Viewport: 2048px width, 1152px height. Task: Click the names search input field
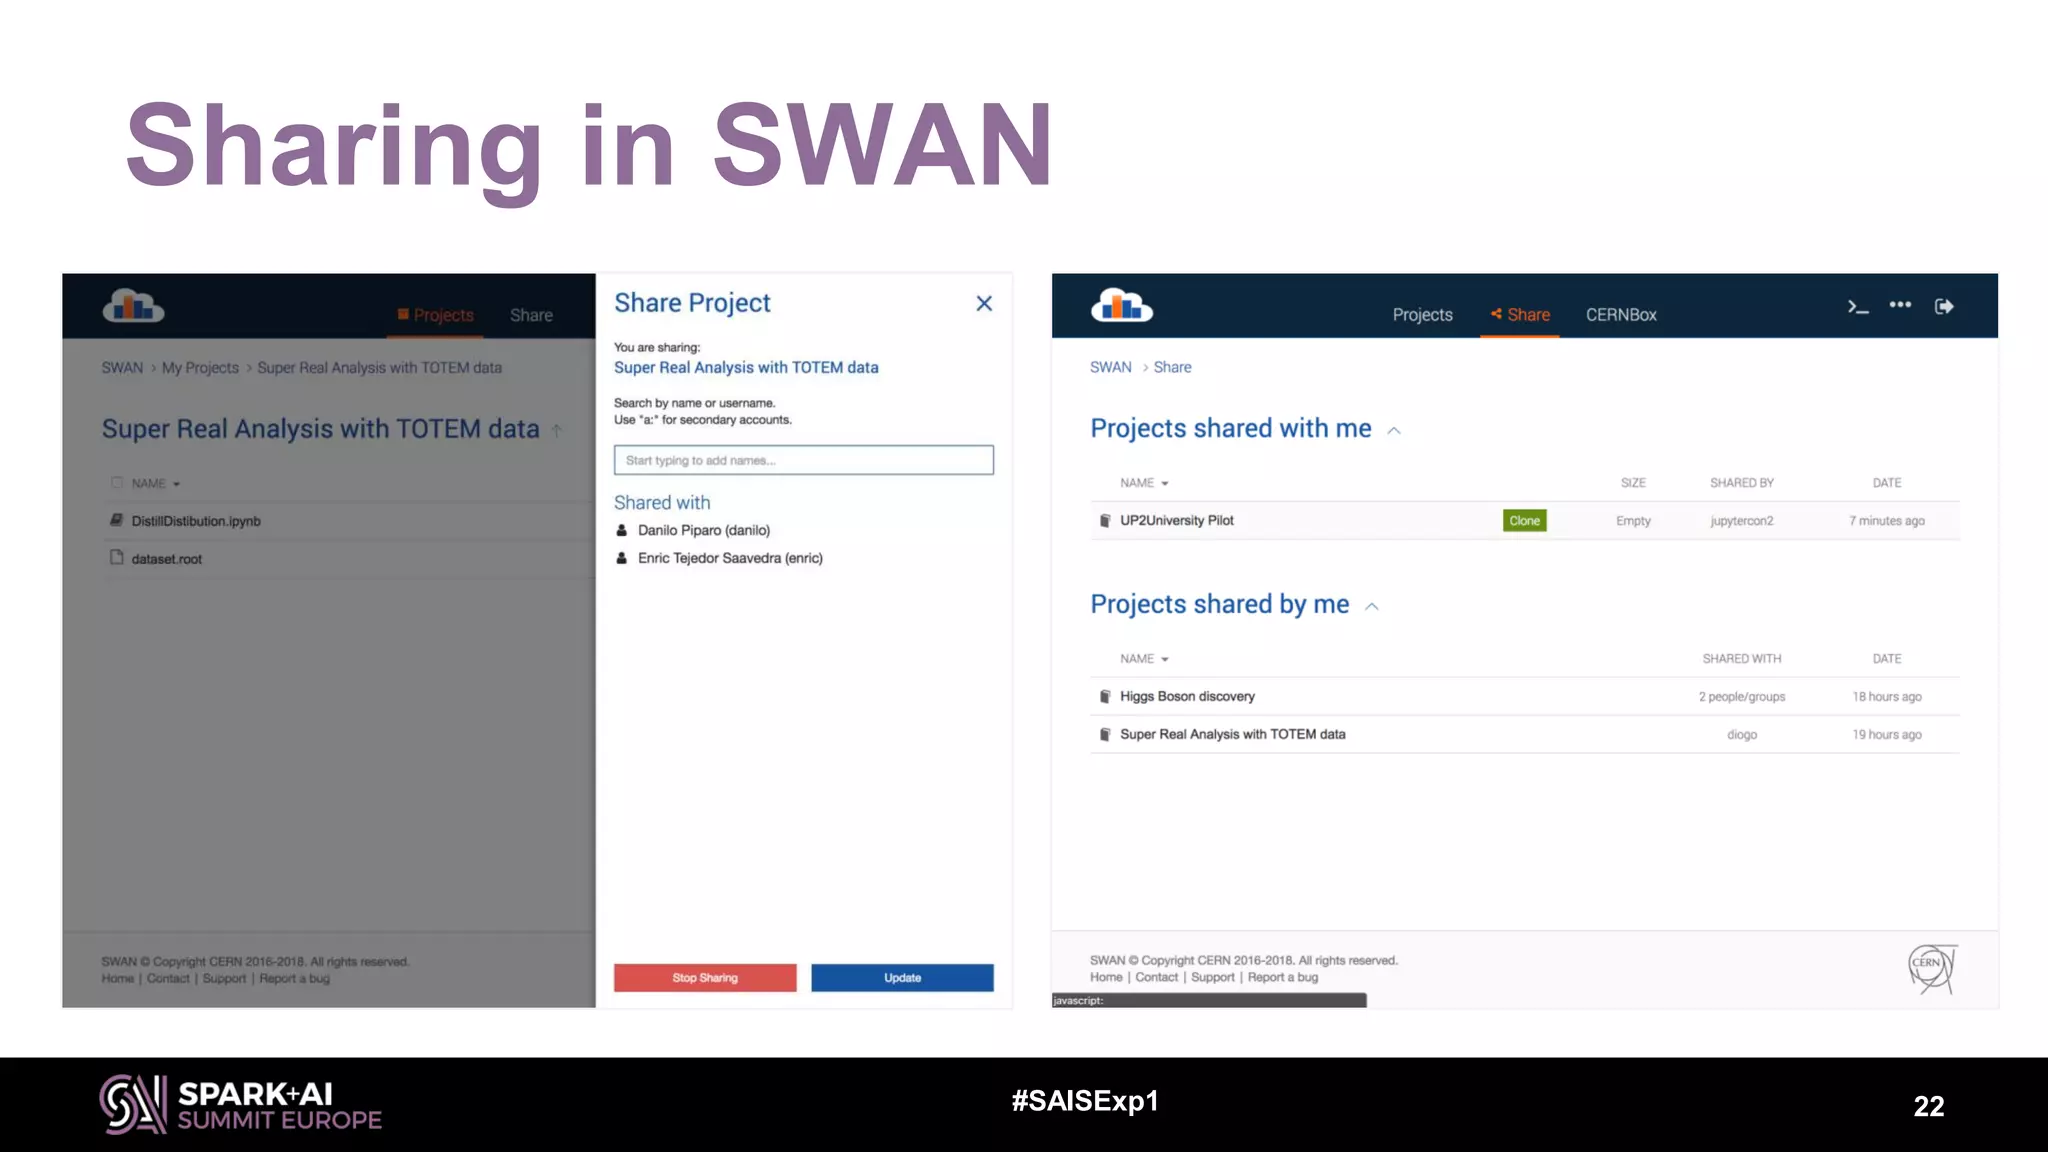(x=804, y=460)
